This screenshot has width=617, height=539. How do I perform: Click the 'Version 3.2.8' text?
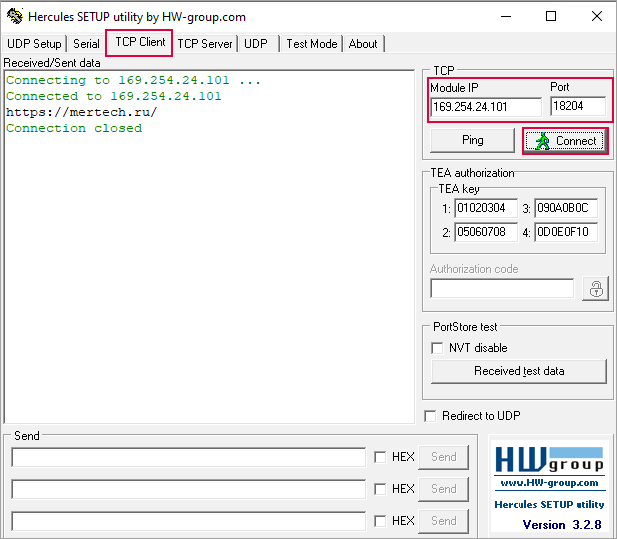[562, 525]
